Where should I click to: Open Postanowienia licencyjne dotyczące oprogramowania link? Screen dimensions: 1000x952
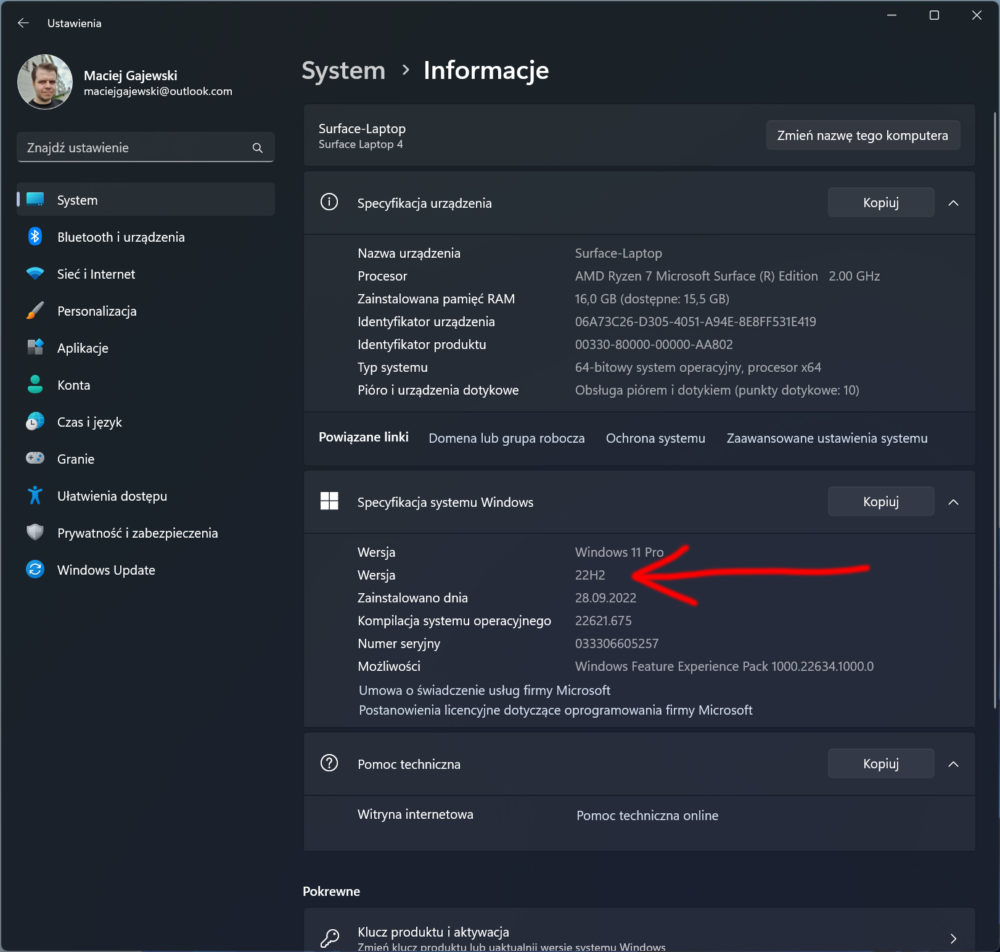coord(555,710)
